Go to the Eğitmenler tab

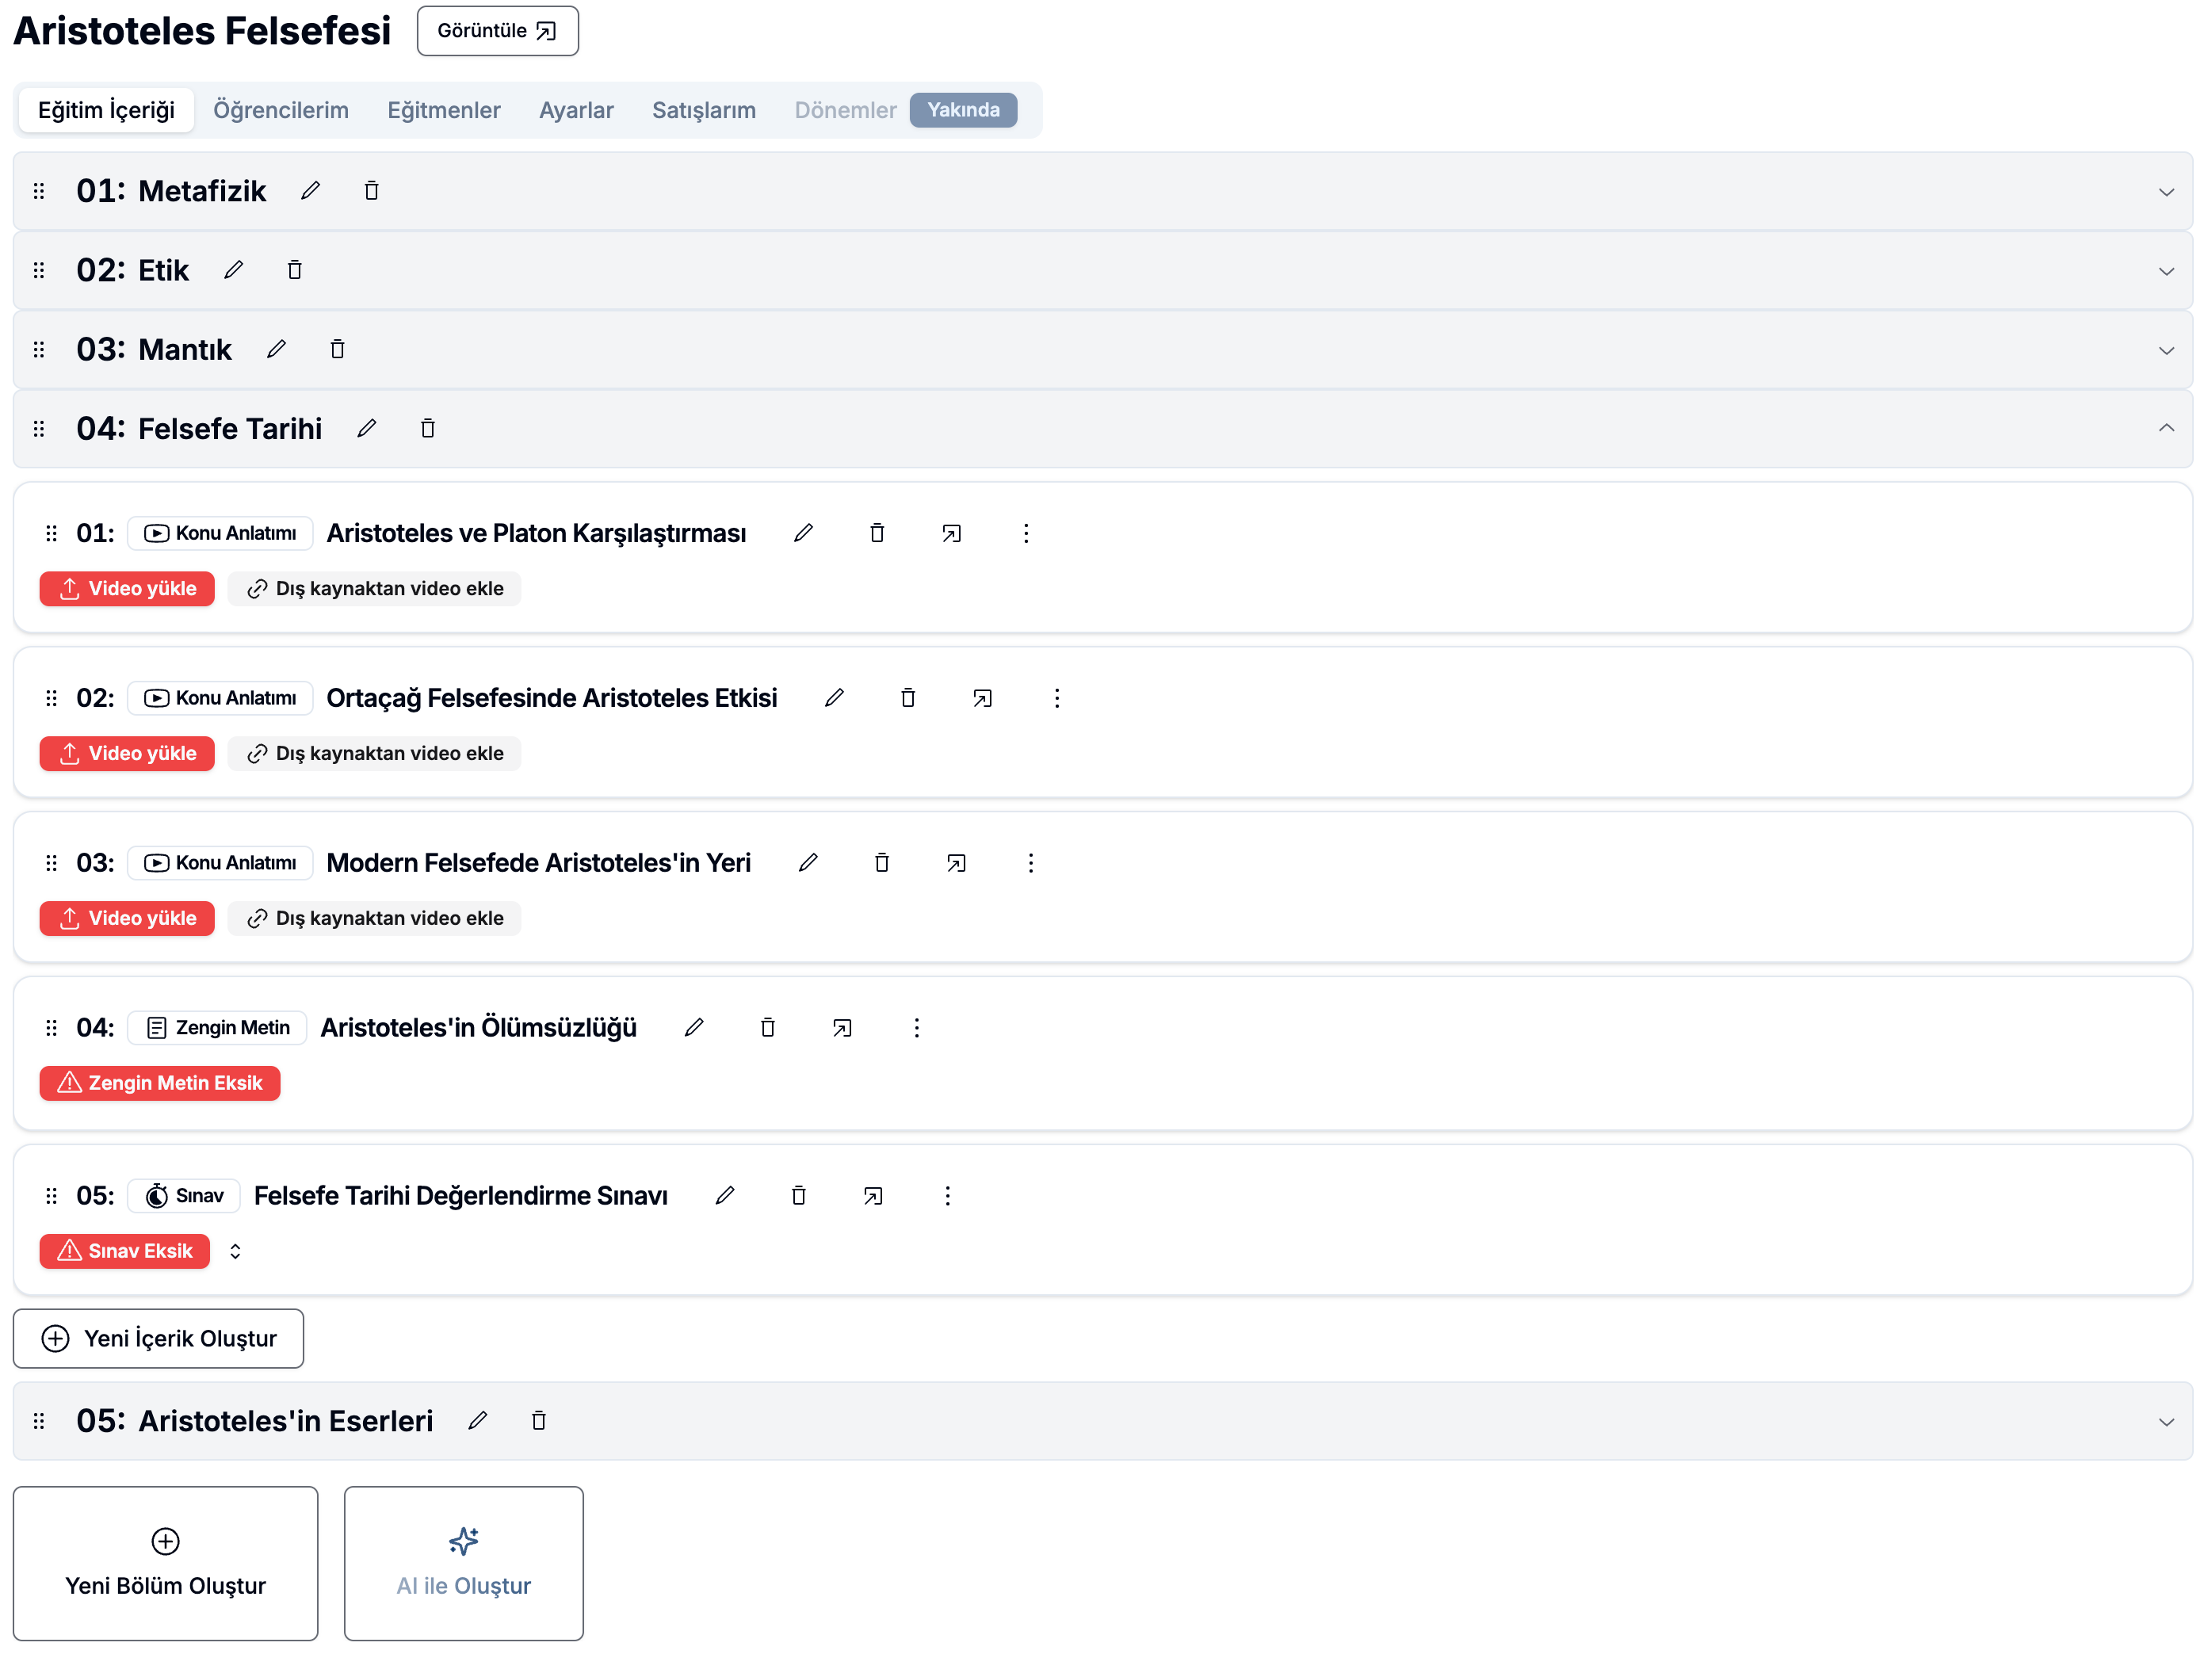[x=444, y=110]
